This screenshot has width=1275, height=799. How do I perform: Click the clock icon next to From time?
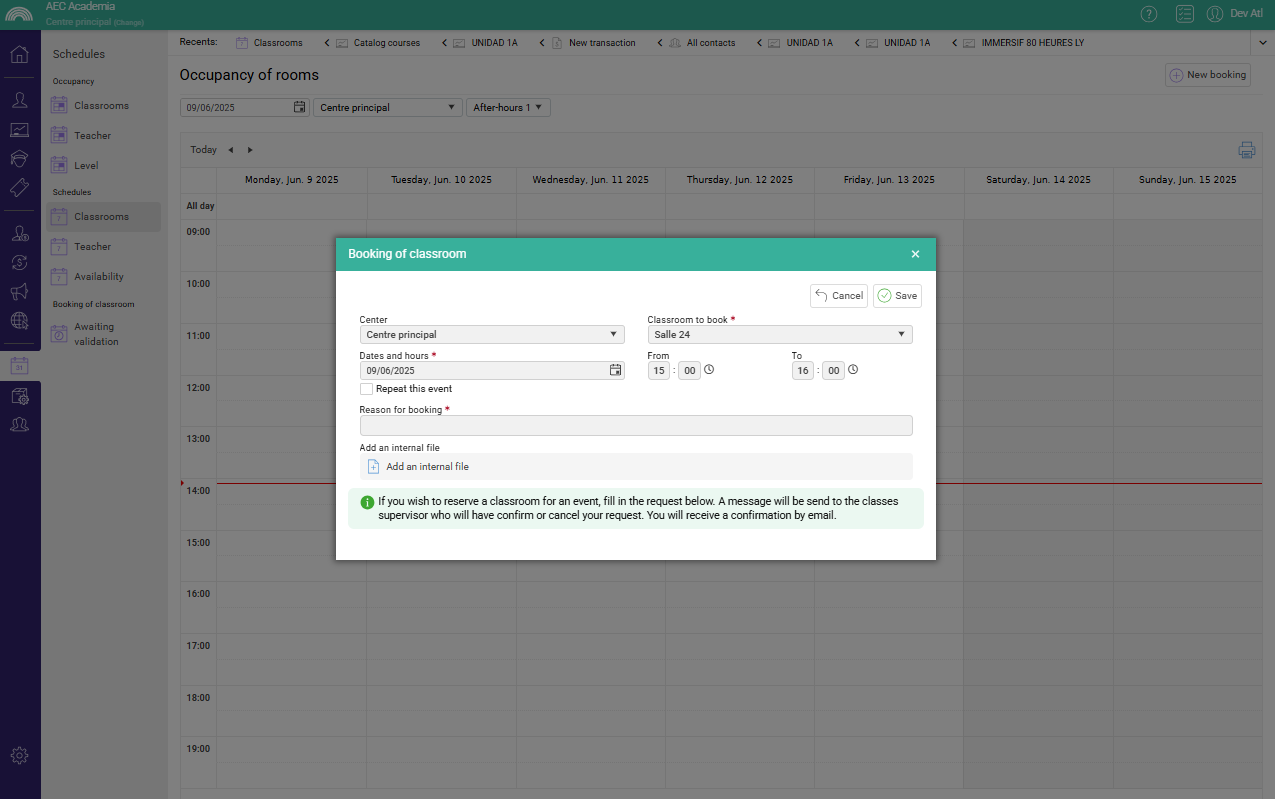click(709, 370)
